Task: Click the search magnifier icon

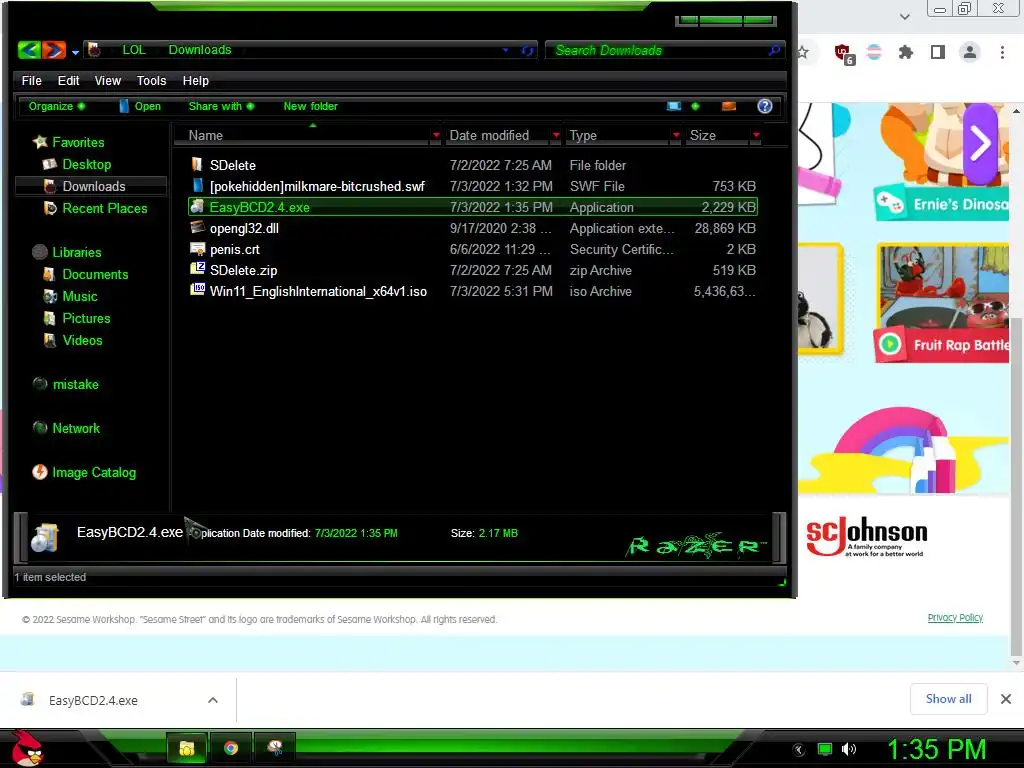Action: click(775, 50)
